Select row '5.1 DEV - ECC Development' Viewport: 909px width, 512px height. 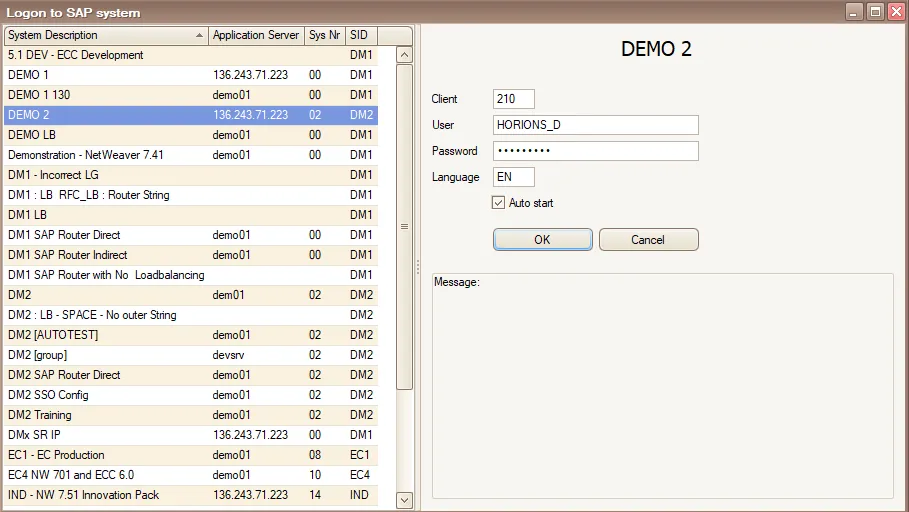point(191,55)
